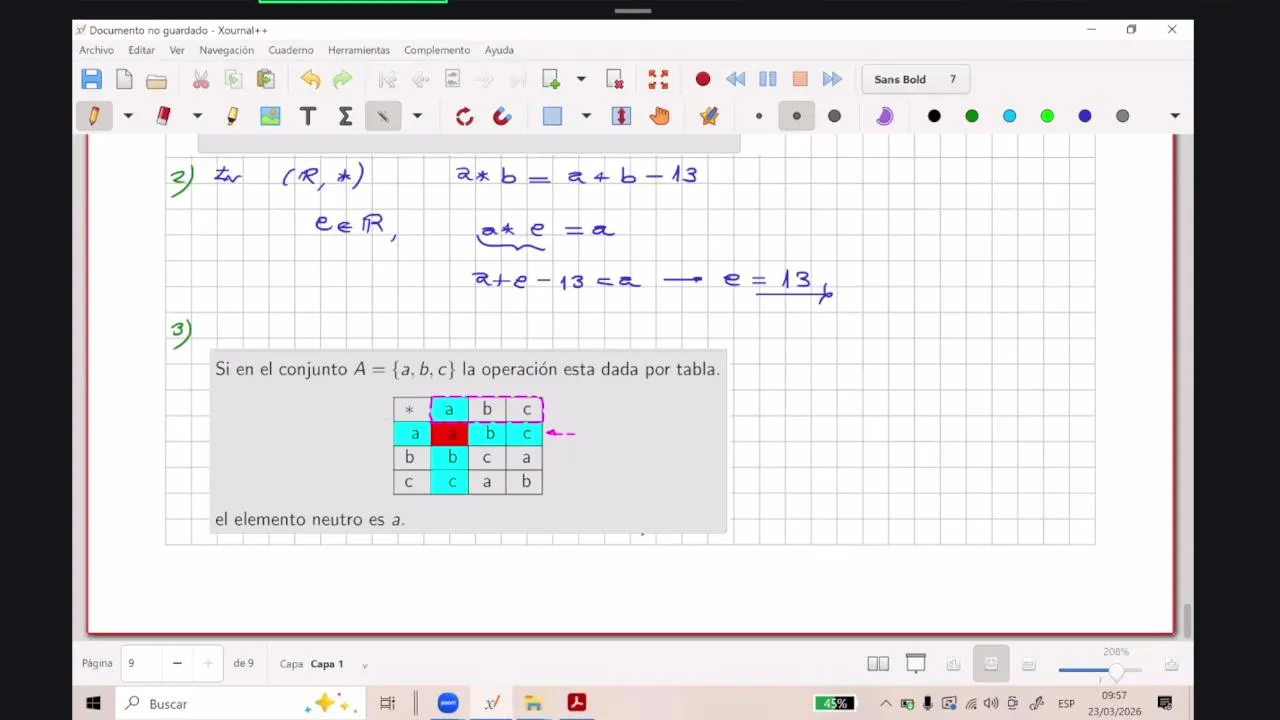Expand the toolbar overflow arrow at right
This screenshot has width=1280, height=720.
point(1175,116)
